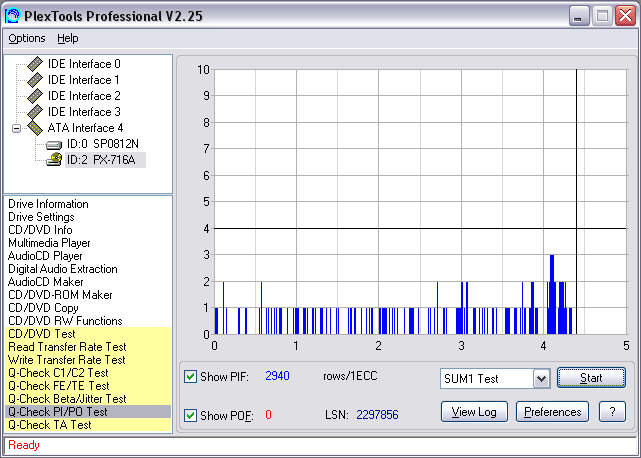Screen dimensions: 641x458
Task: Open AudioCD Maker
Action: click(x=46, y=282)
